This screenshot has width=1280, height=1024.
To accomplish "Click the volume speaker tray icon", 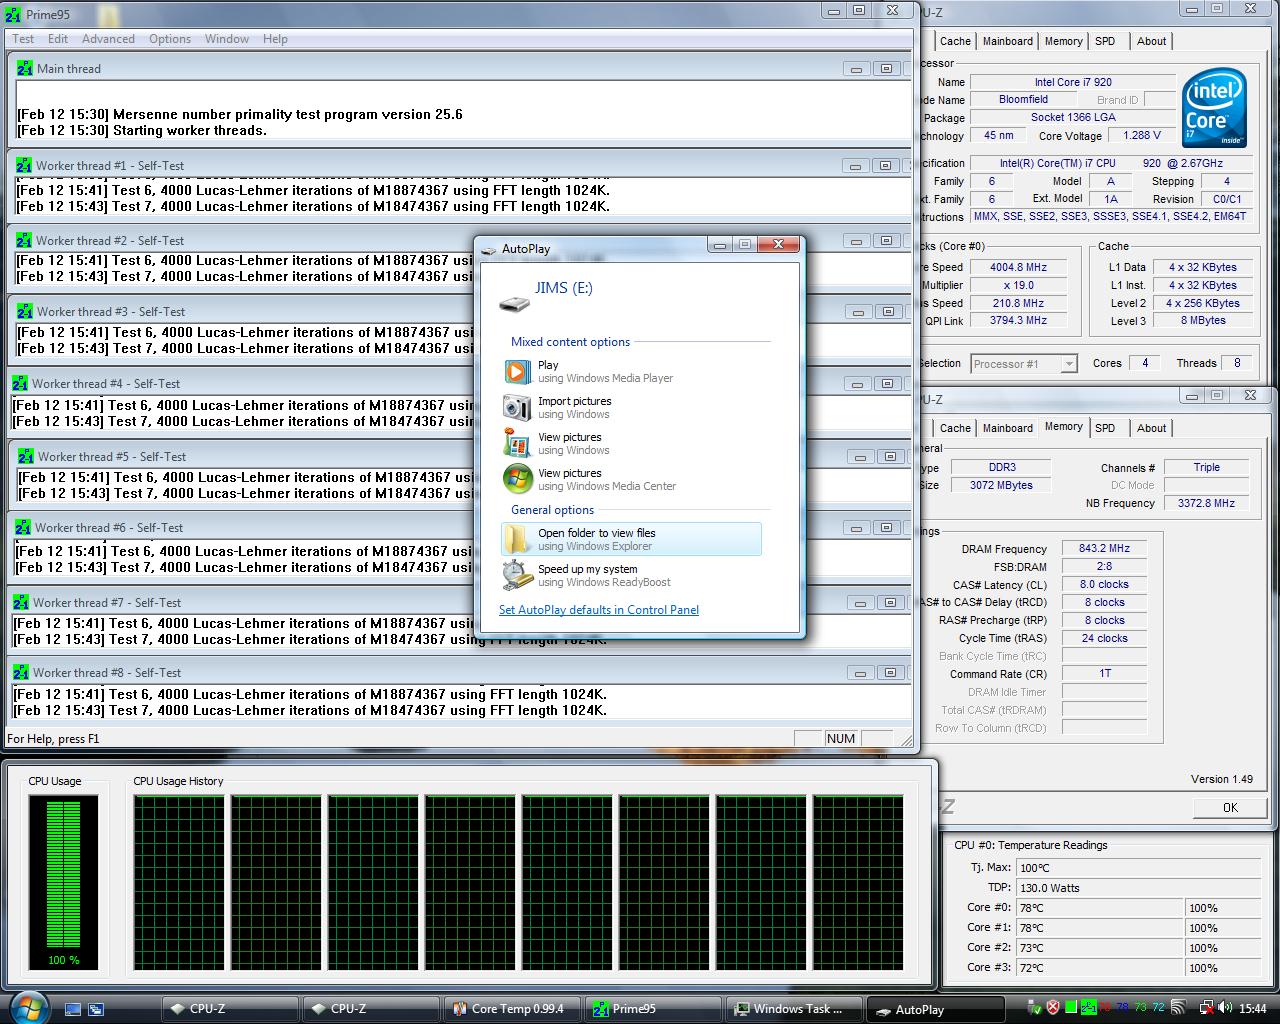I will tap(1226, 1008).
